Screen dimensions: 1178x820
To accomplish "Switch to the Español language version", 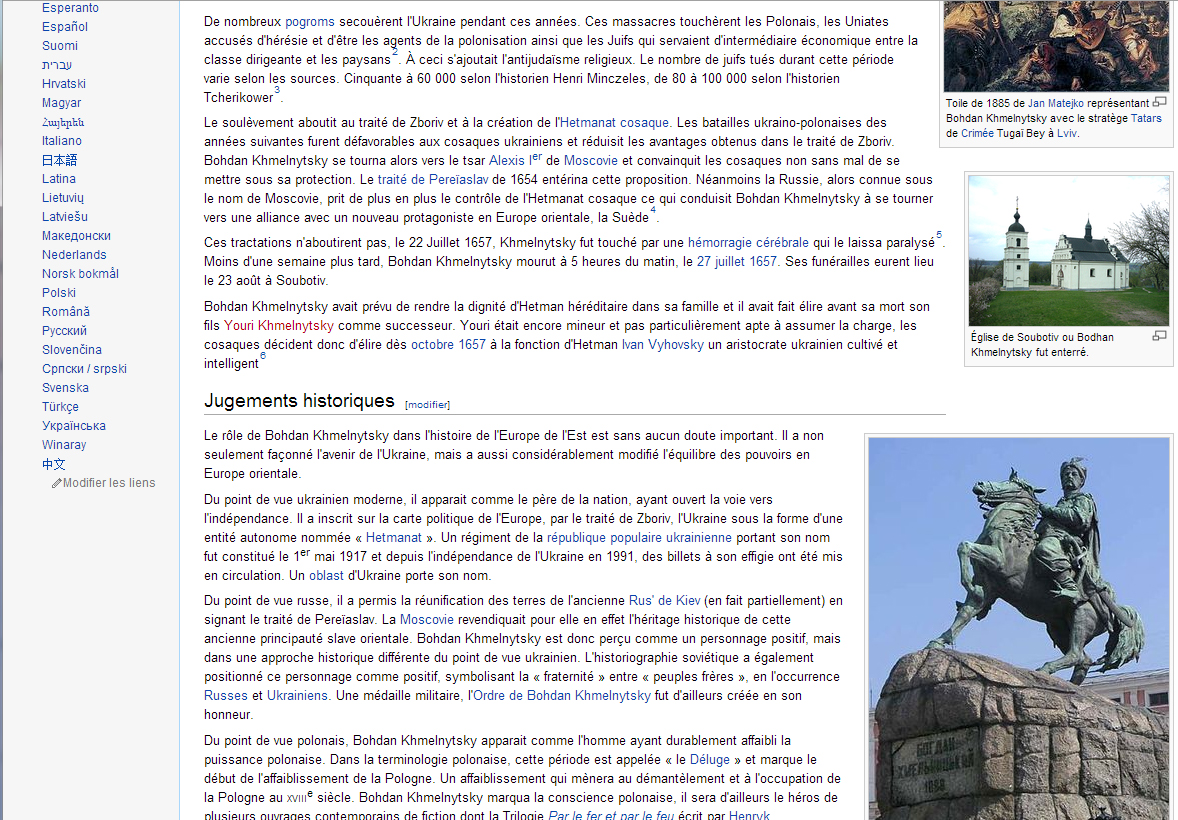I will (65, 26).
